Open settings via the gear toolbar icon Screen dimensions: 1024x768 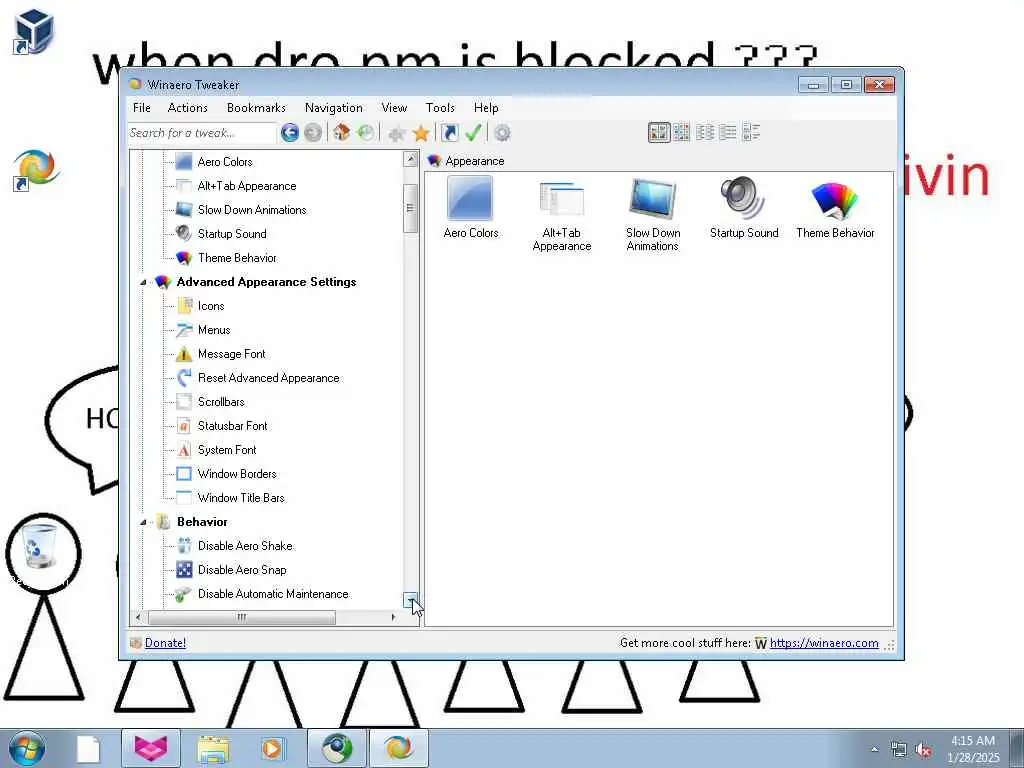(x=502, y=133)
